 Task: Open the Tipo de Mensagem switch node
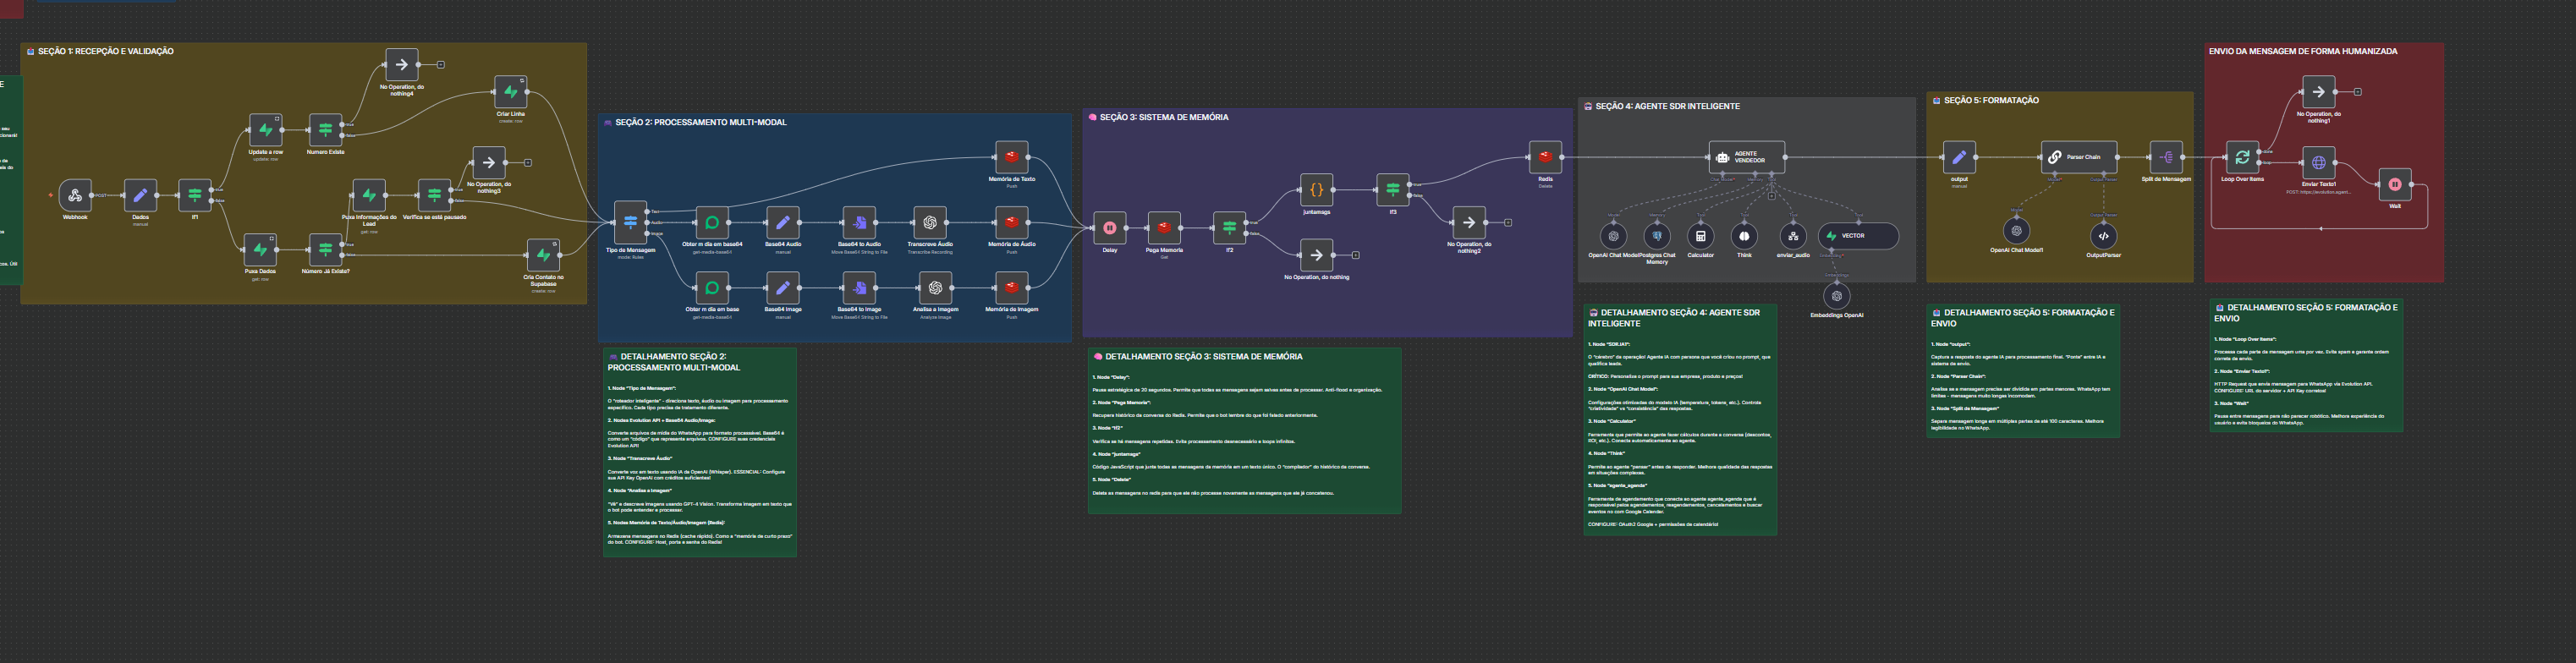click(630, 222)
